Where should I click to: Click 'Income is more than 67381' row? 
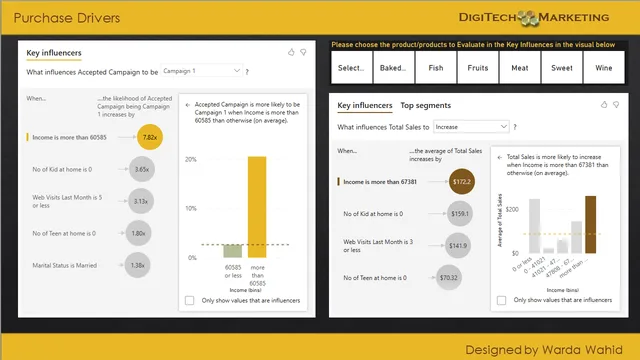(380, 182)
